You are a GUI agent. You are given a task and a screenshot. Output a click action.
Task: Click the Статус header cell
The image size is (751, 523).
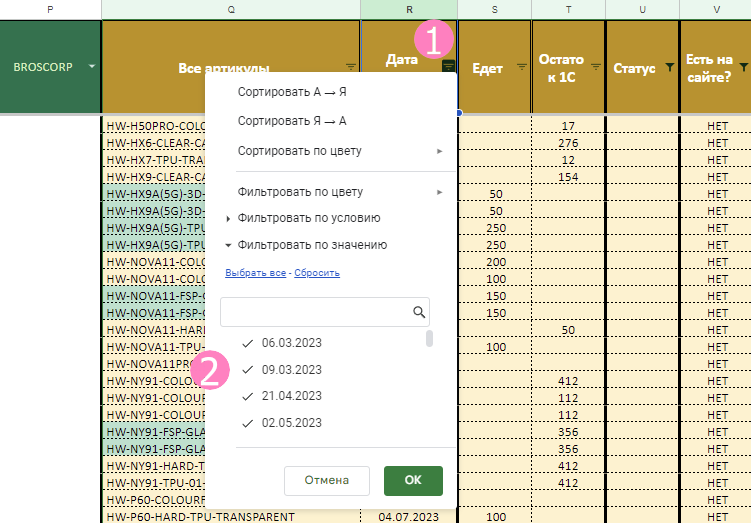point(642,67)
